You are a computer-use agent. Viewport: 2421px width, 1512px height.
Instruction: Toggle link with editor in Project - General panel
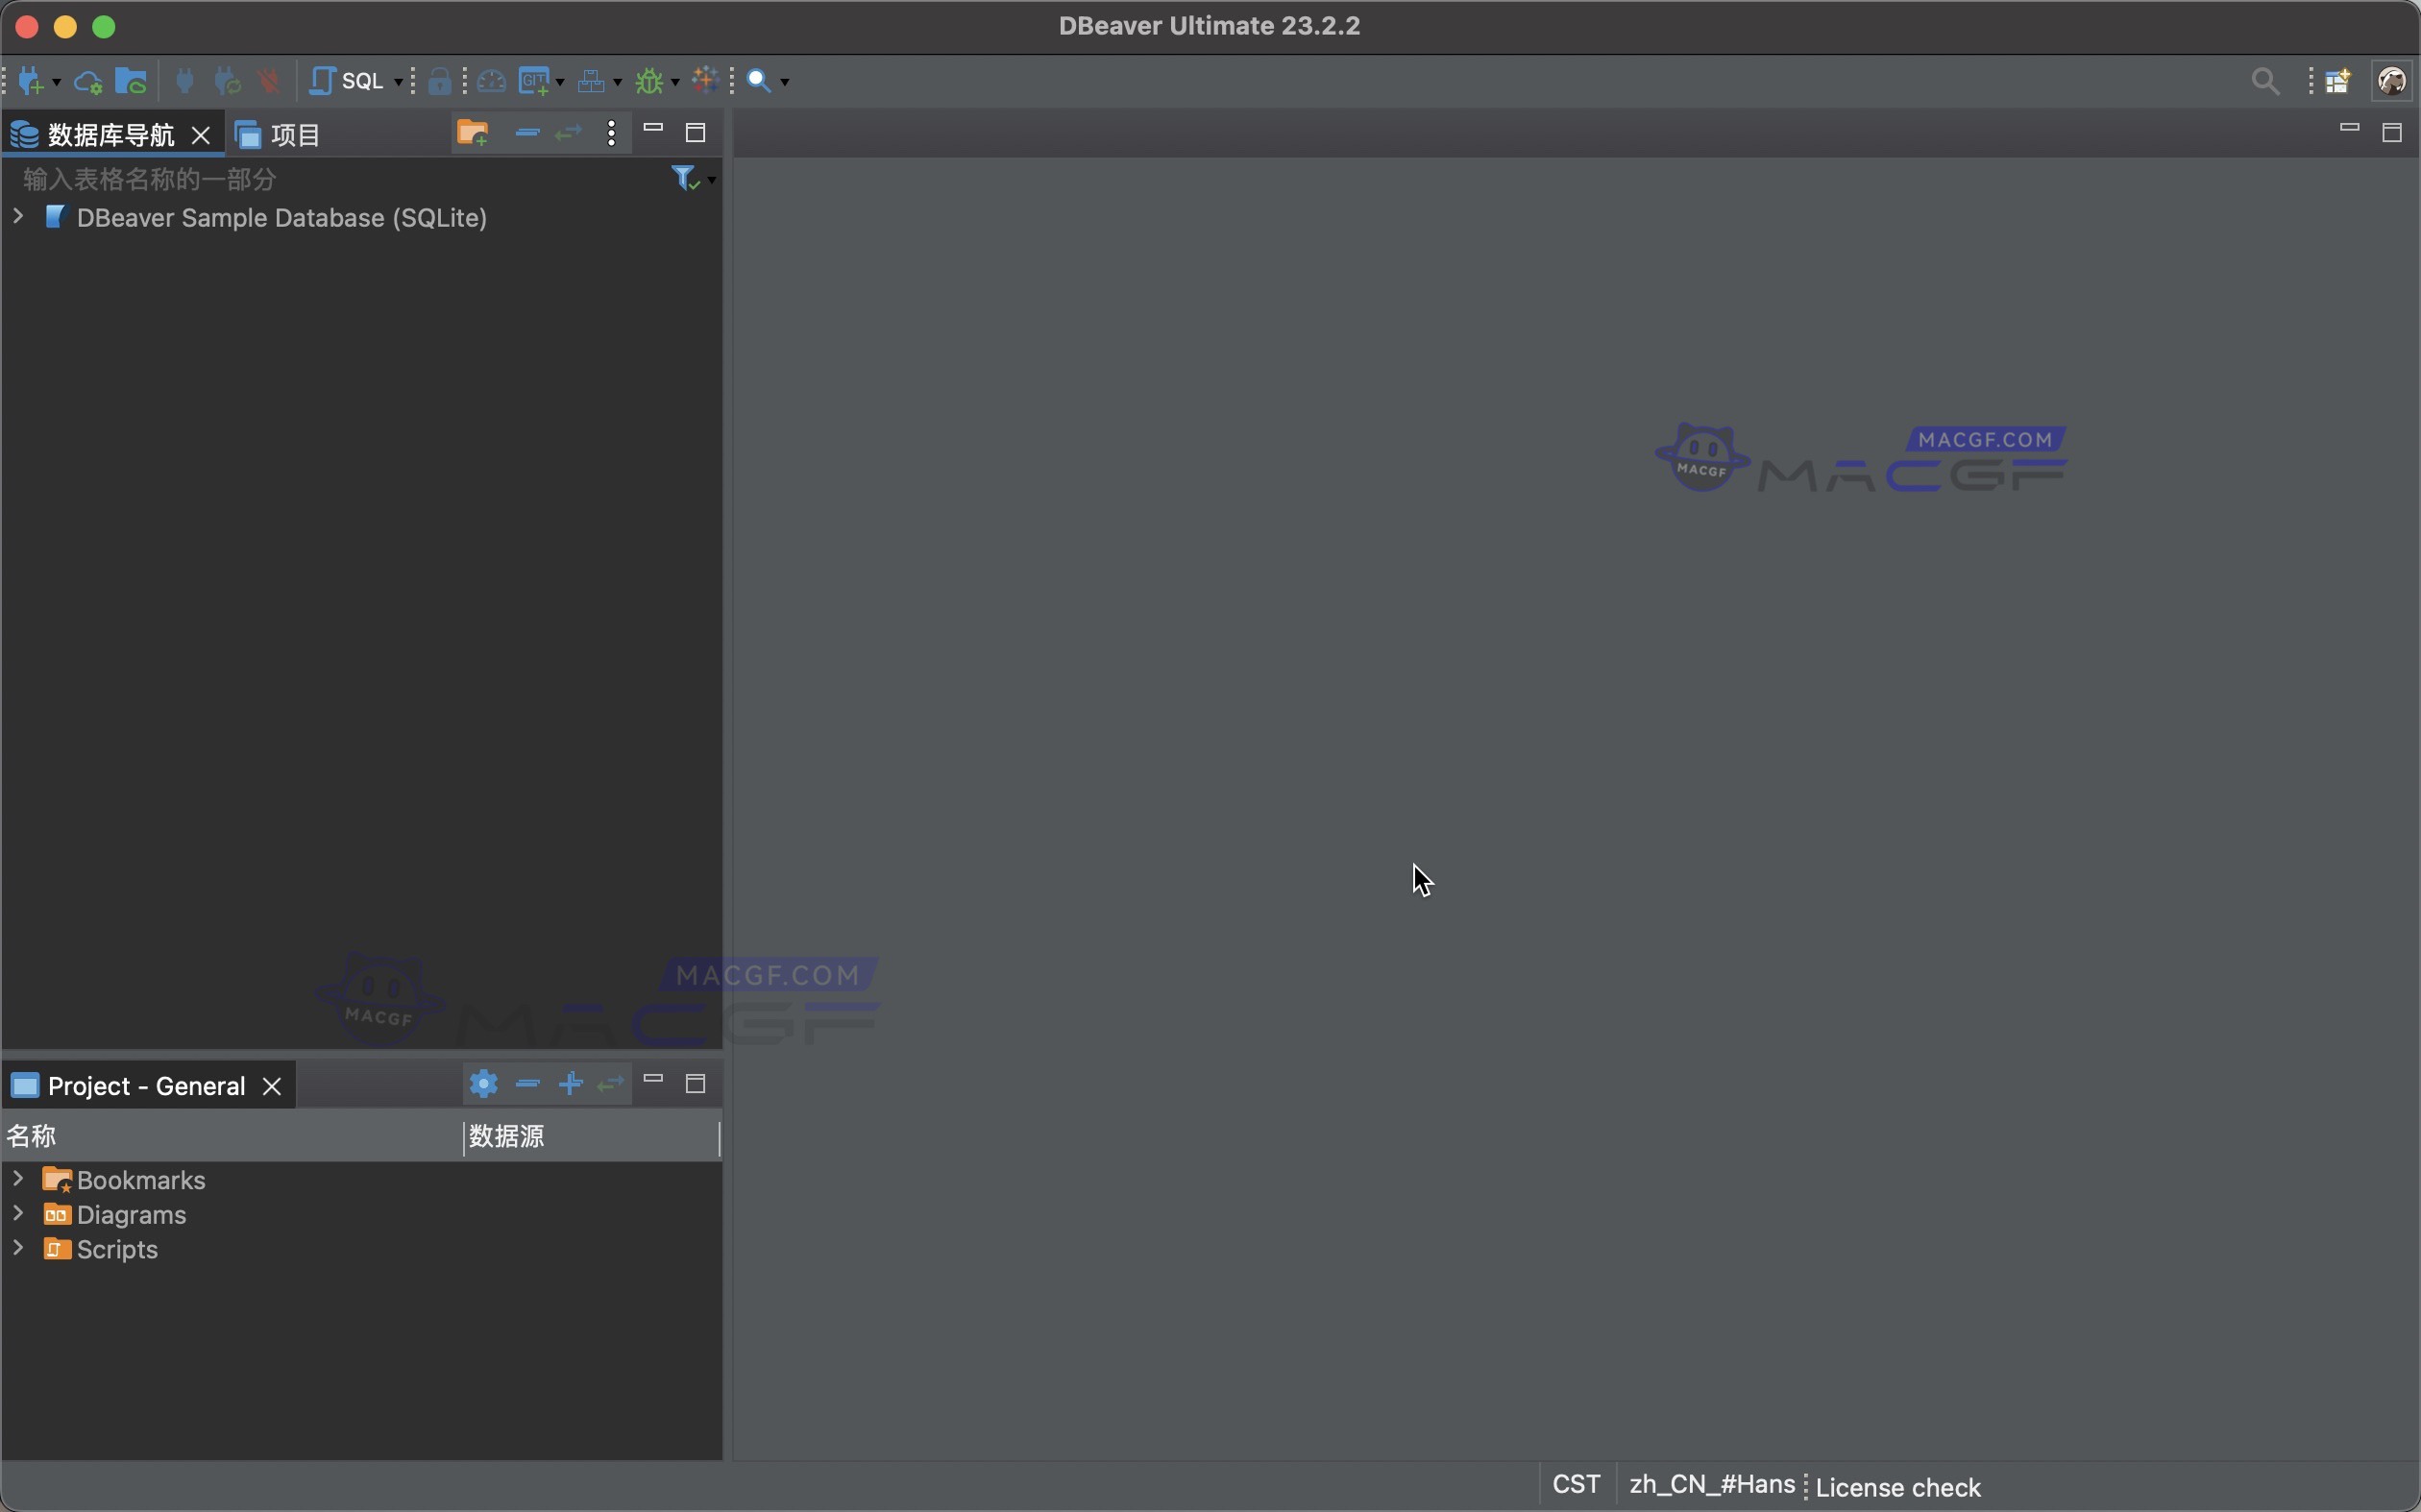[610, 1084]
